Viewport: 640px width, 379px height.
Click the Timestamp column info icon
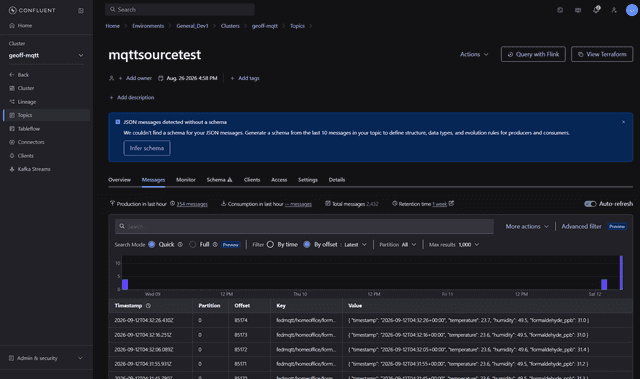click(x=148, y=306)
